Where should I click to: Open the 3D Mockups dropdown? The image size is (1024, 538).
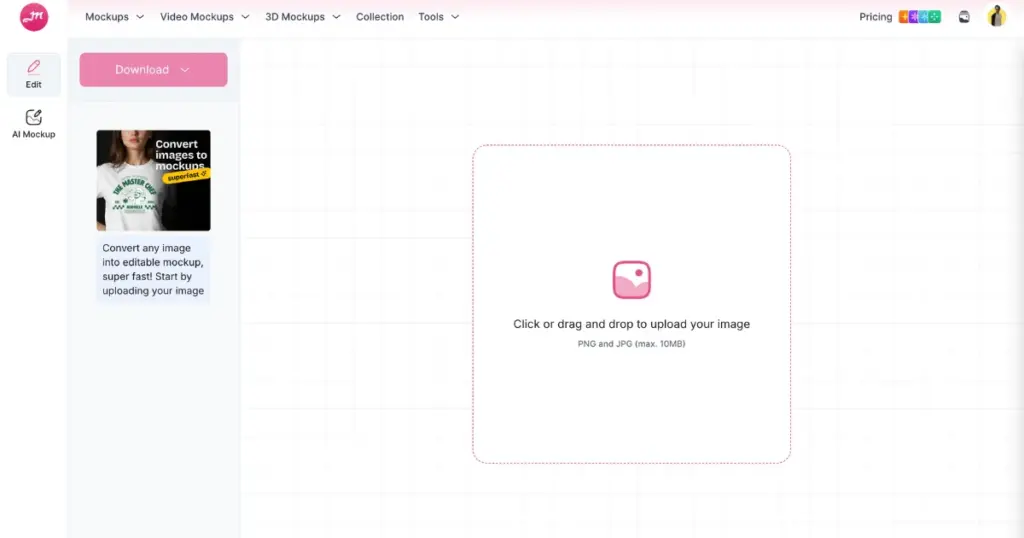click(302, 17)
